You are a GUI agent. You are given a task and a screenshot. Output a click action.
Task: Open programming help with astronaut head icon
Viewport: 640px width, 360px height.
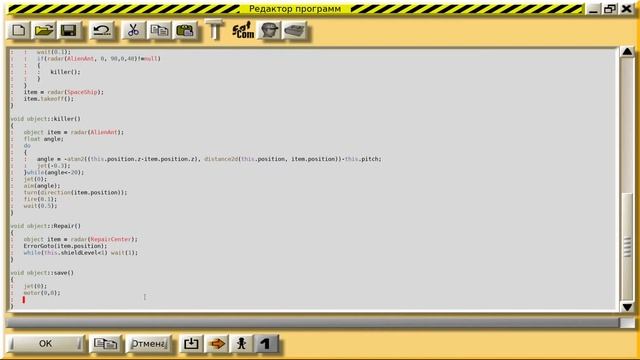point(269,31)
